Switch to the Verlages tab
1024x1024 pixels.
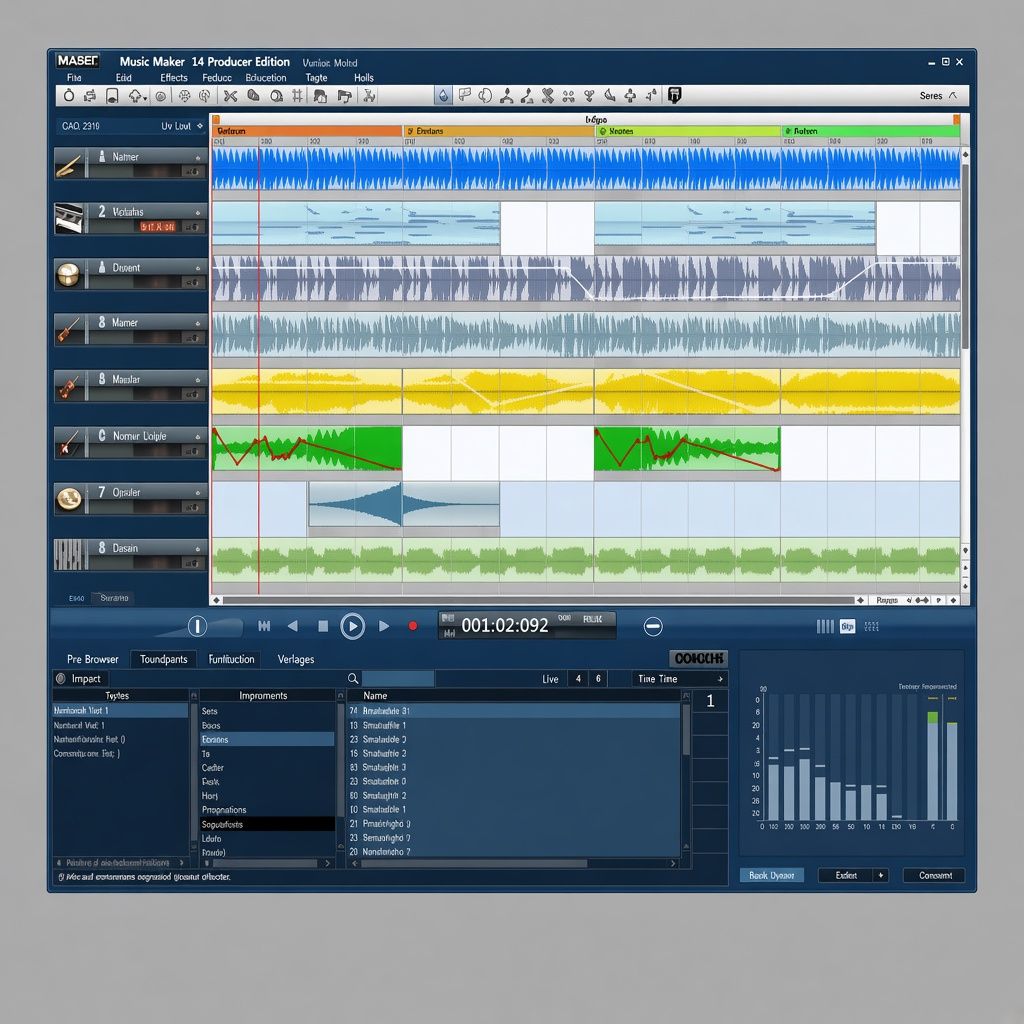(x=296, y=659)
